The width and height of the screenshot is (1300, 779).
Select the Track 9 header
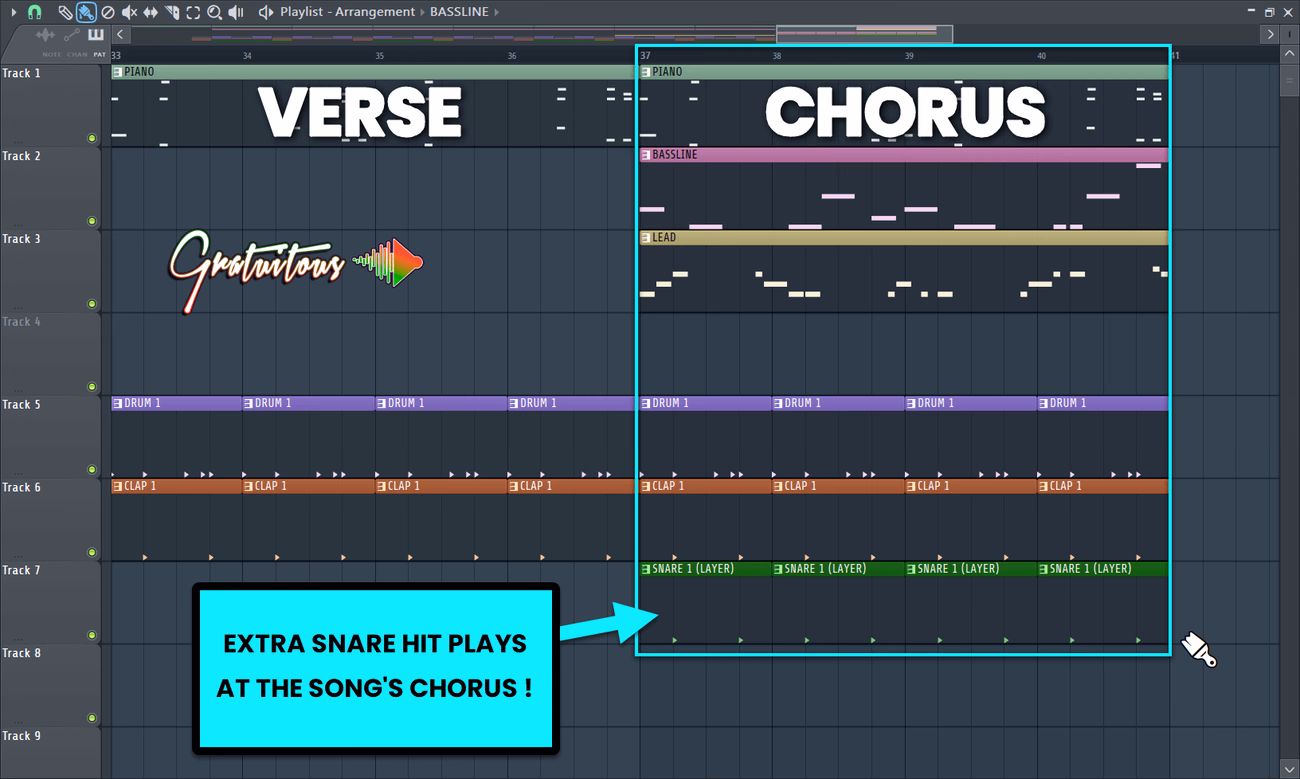tap(50, 752)
